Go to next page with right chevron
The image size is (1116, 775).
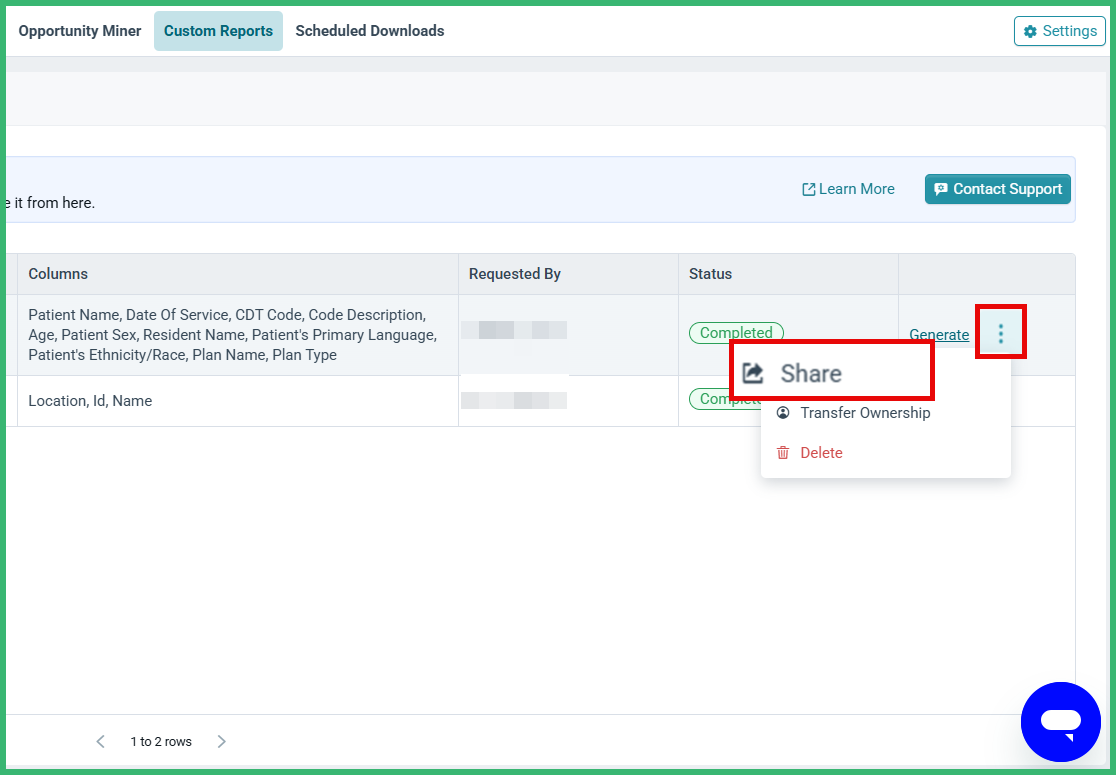point(221,741)
